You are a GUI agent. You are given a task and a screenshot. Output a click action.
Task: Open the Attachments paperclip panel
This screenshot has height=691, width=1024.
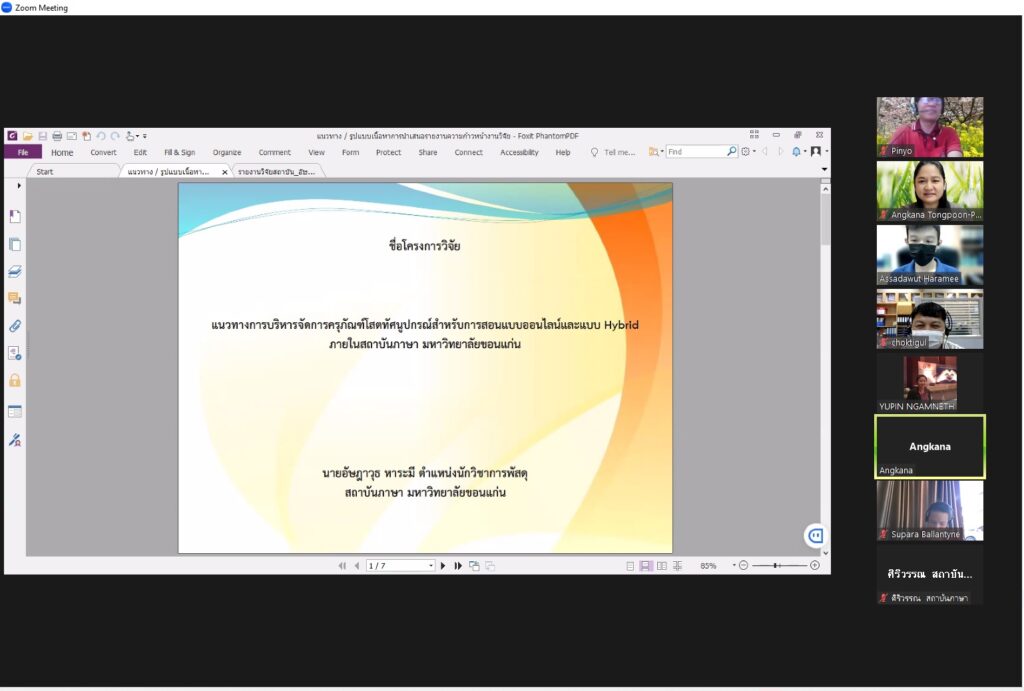click(15, 326)
